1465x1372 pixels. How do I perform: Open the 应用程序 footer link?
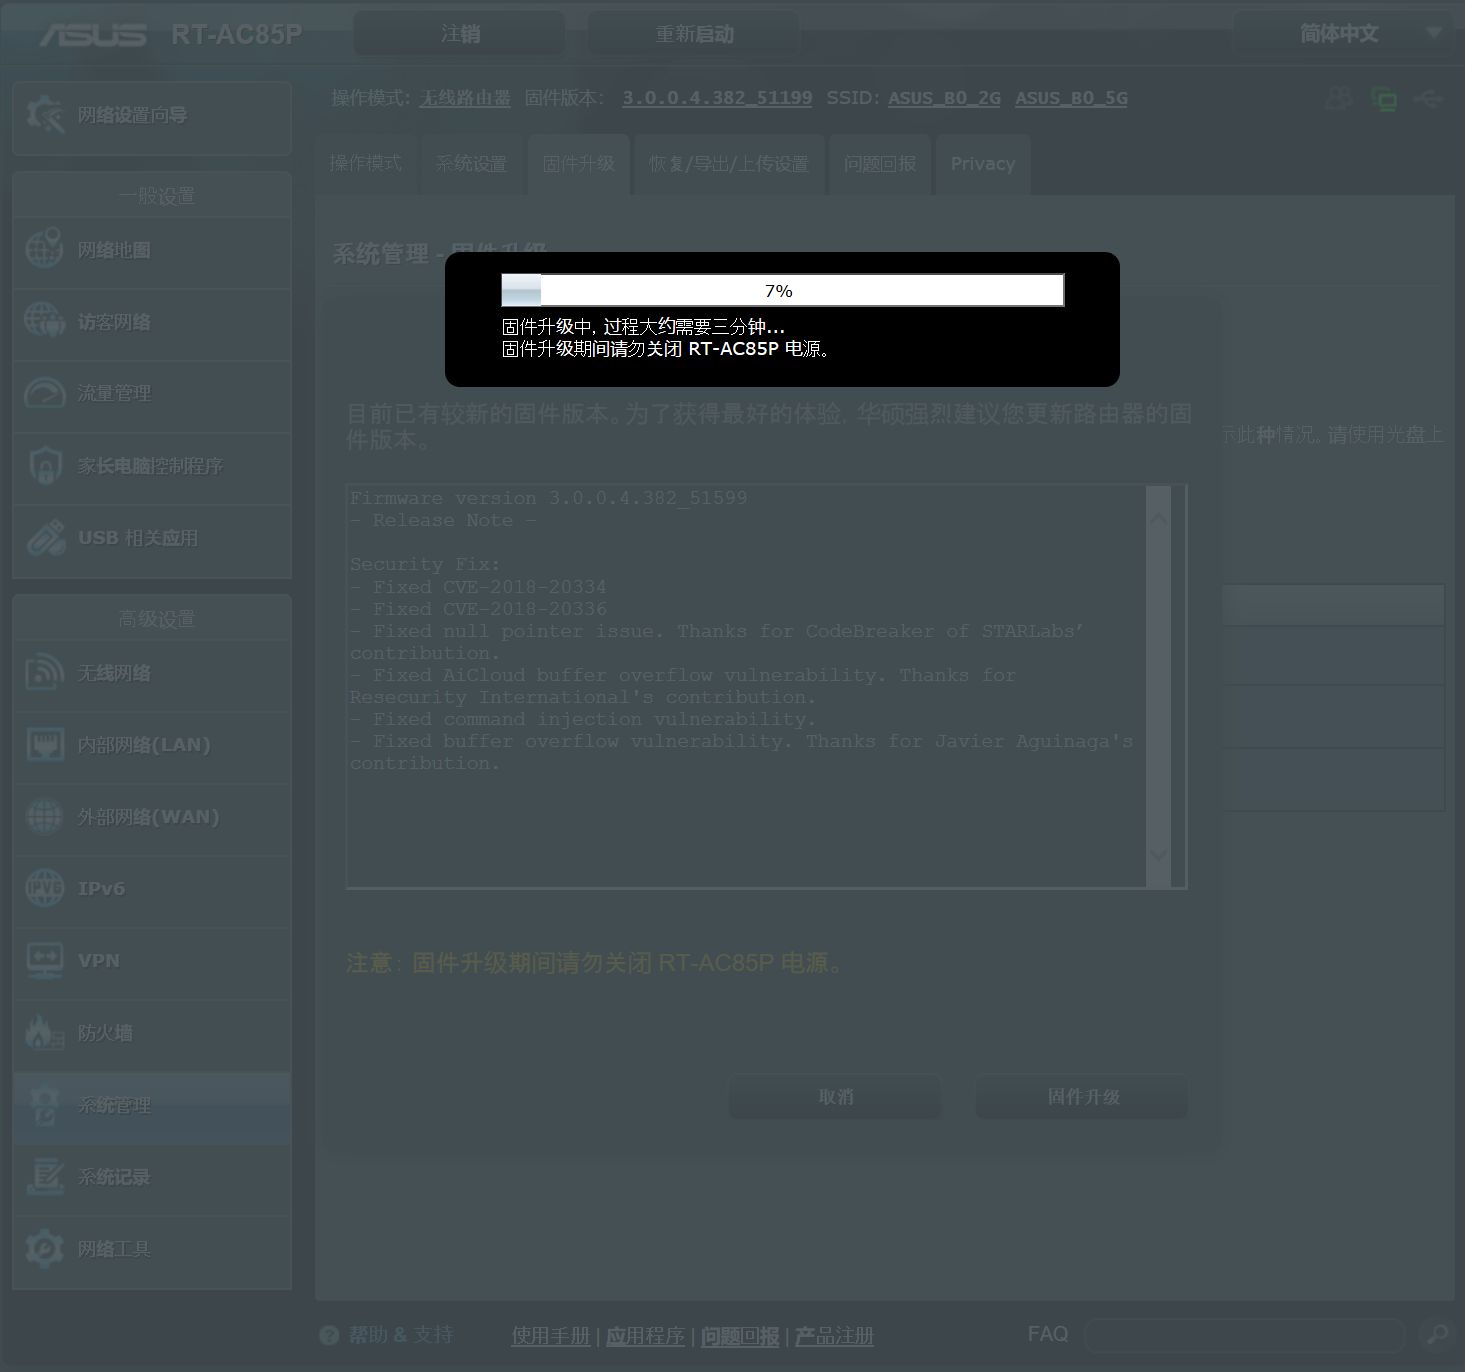pos(645,1336)
